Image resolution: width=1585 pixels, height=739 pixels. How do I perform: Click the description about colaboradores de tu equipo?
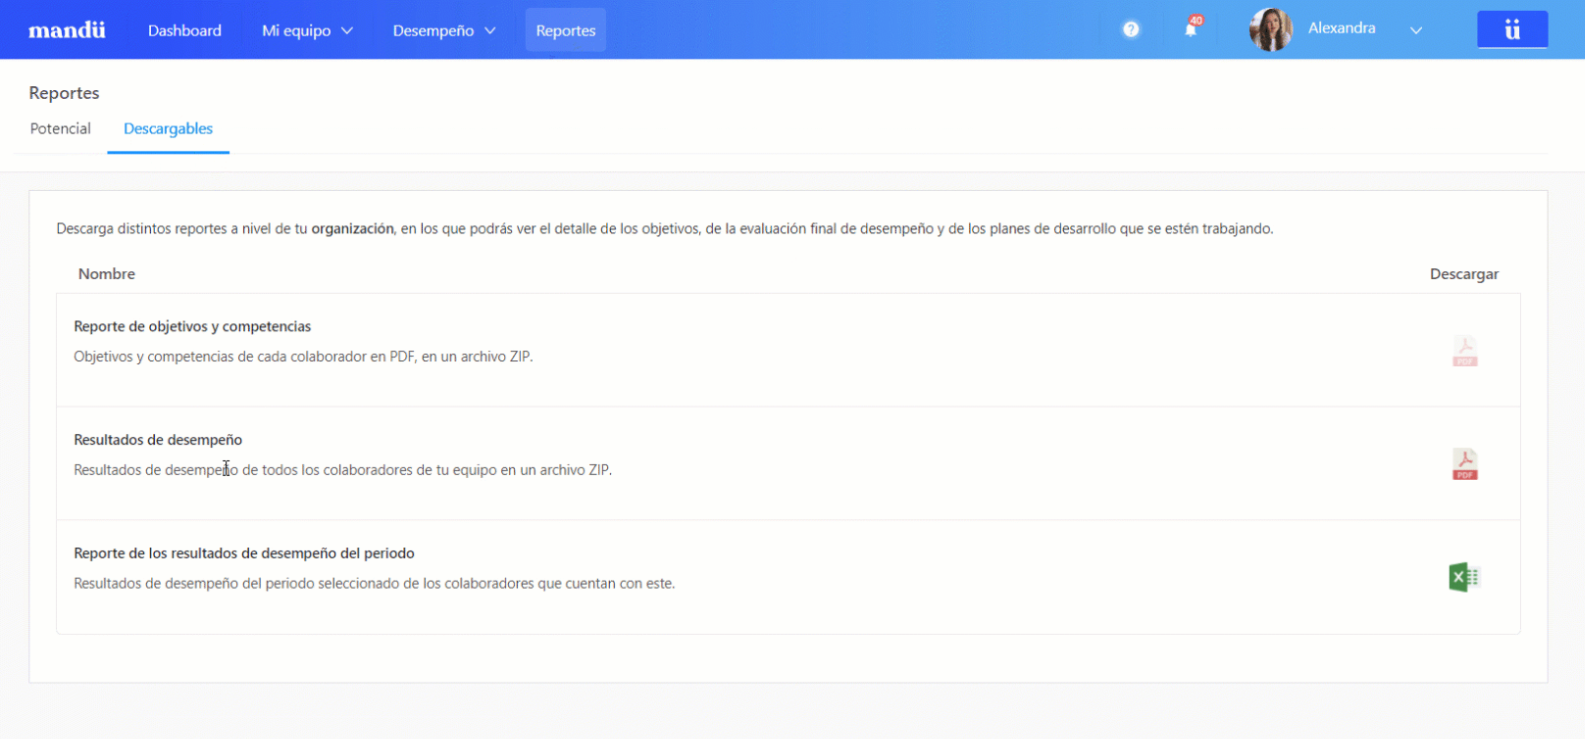point(343,469)
